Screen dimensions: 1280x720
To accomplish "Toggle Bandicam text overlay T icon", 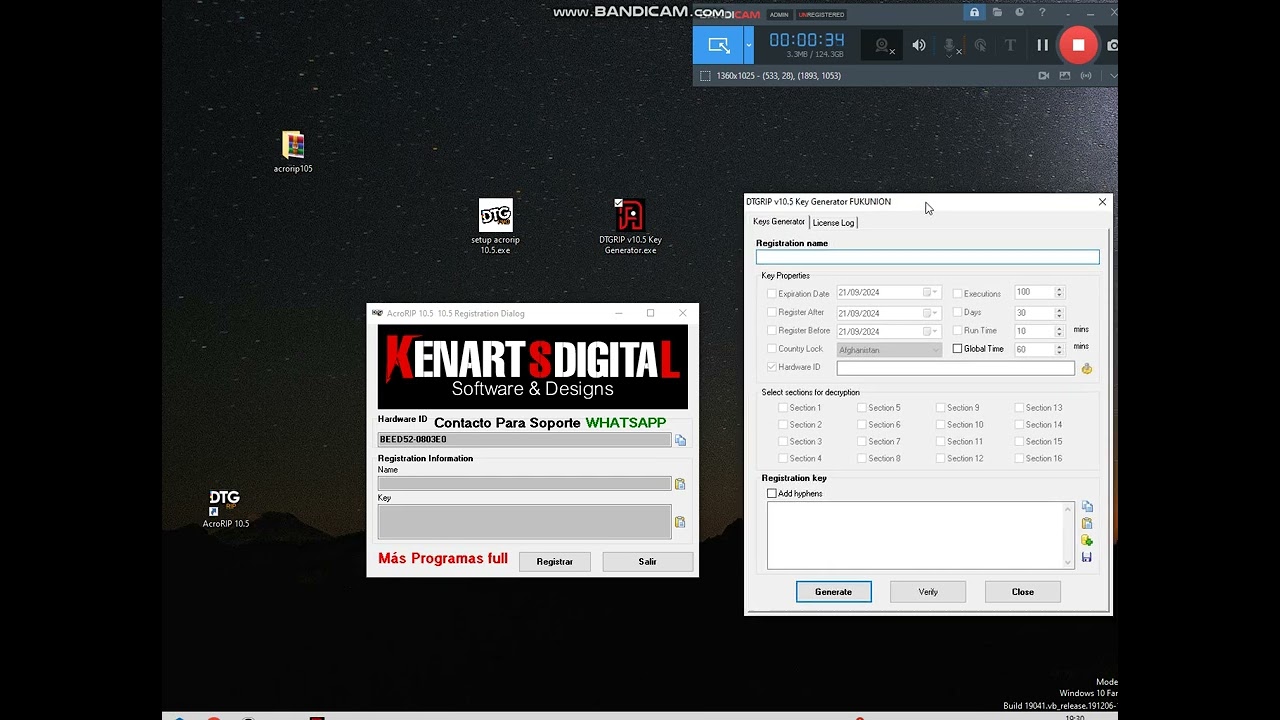I will click(1010, 45).
